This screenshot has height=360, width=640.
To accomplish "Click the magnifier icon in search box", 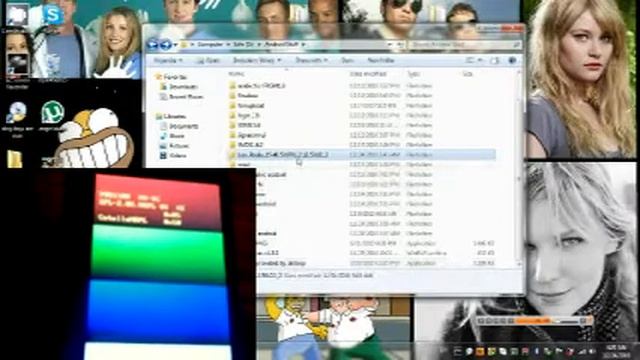I will (516, 44).
